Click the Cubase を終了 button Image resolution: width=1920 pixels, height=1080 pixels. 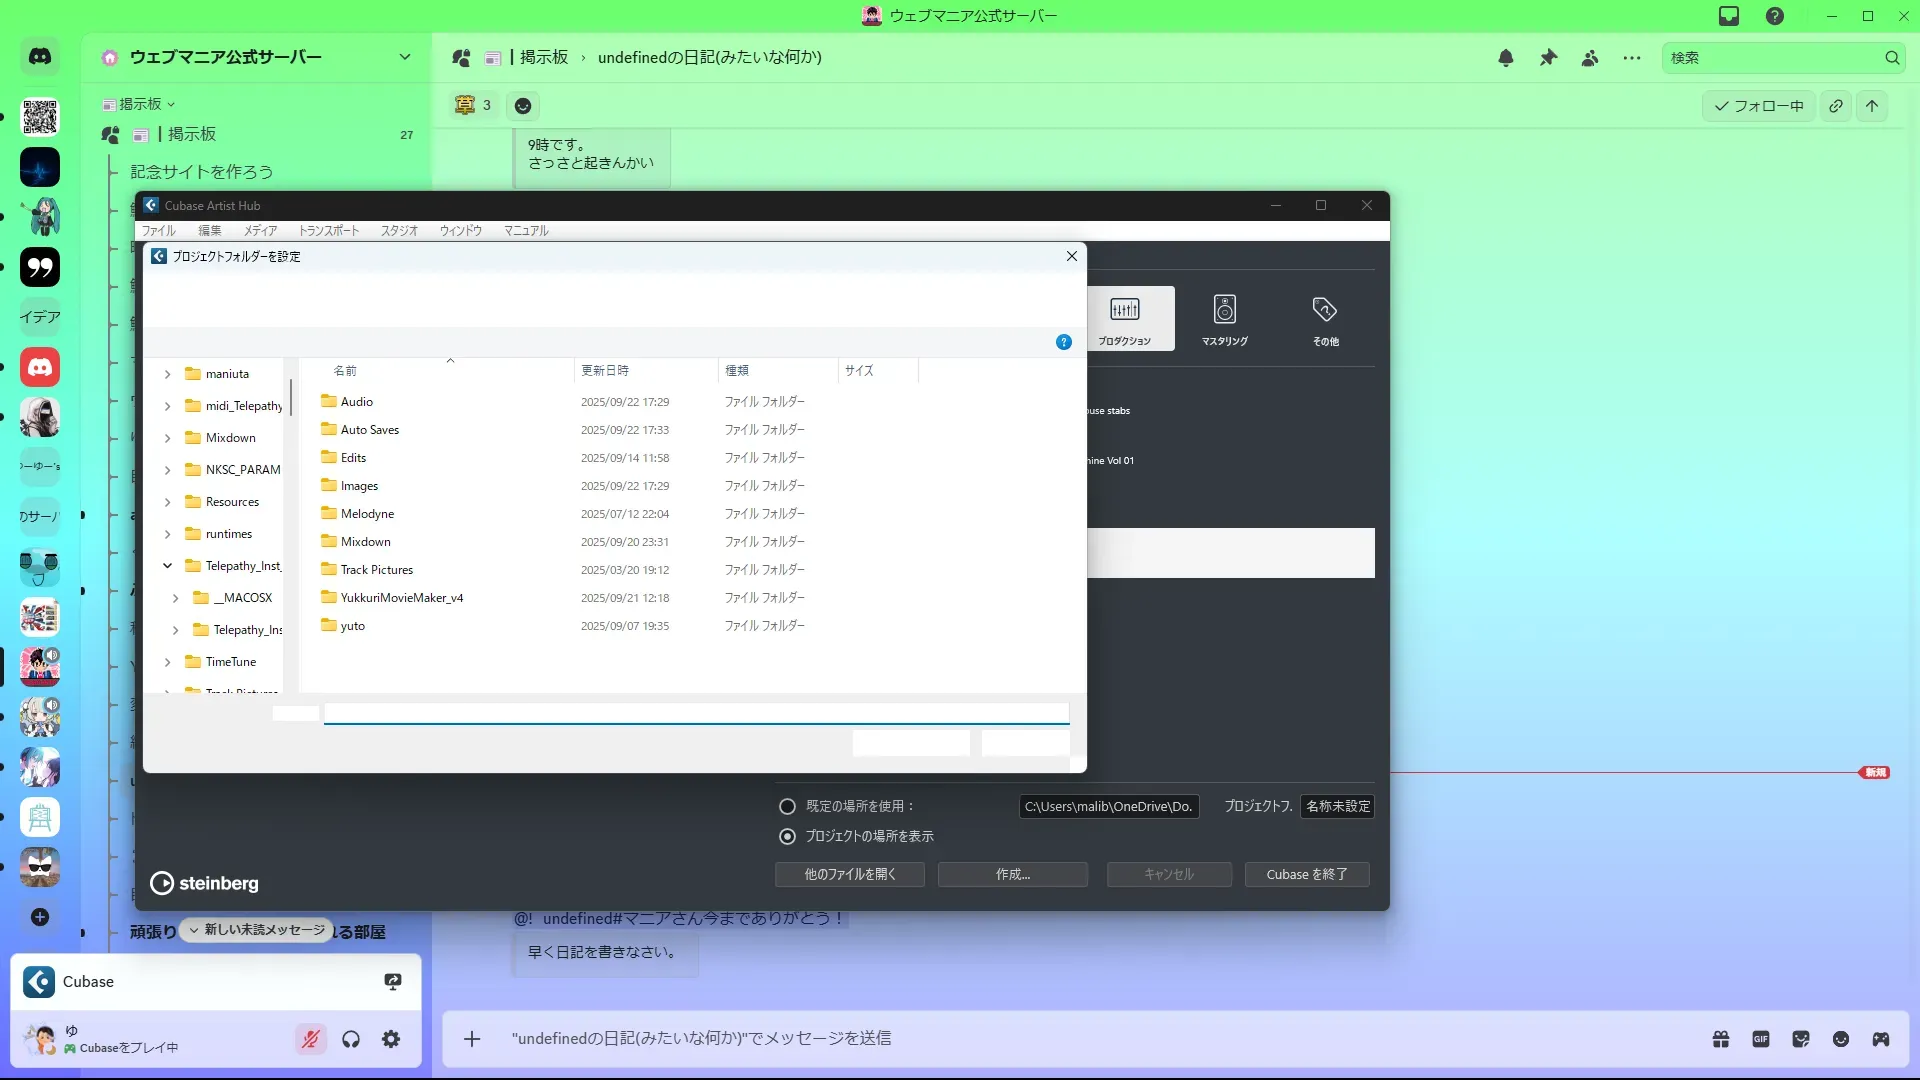(x=1306, y=874)
